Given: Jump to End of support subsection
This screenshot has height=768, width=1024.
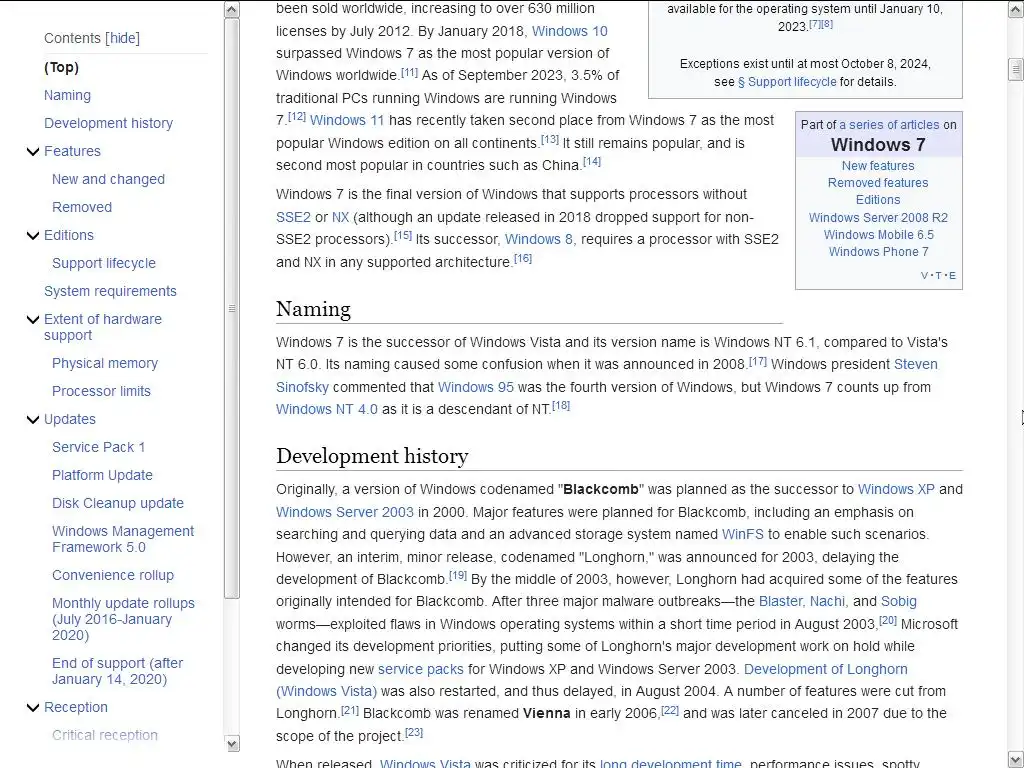Looking at the screenshot, I should pos(118,671).
